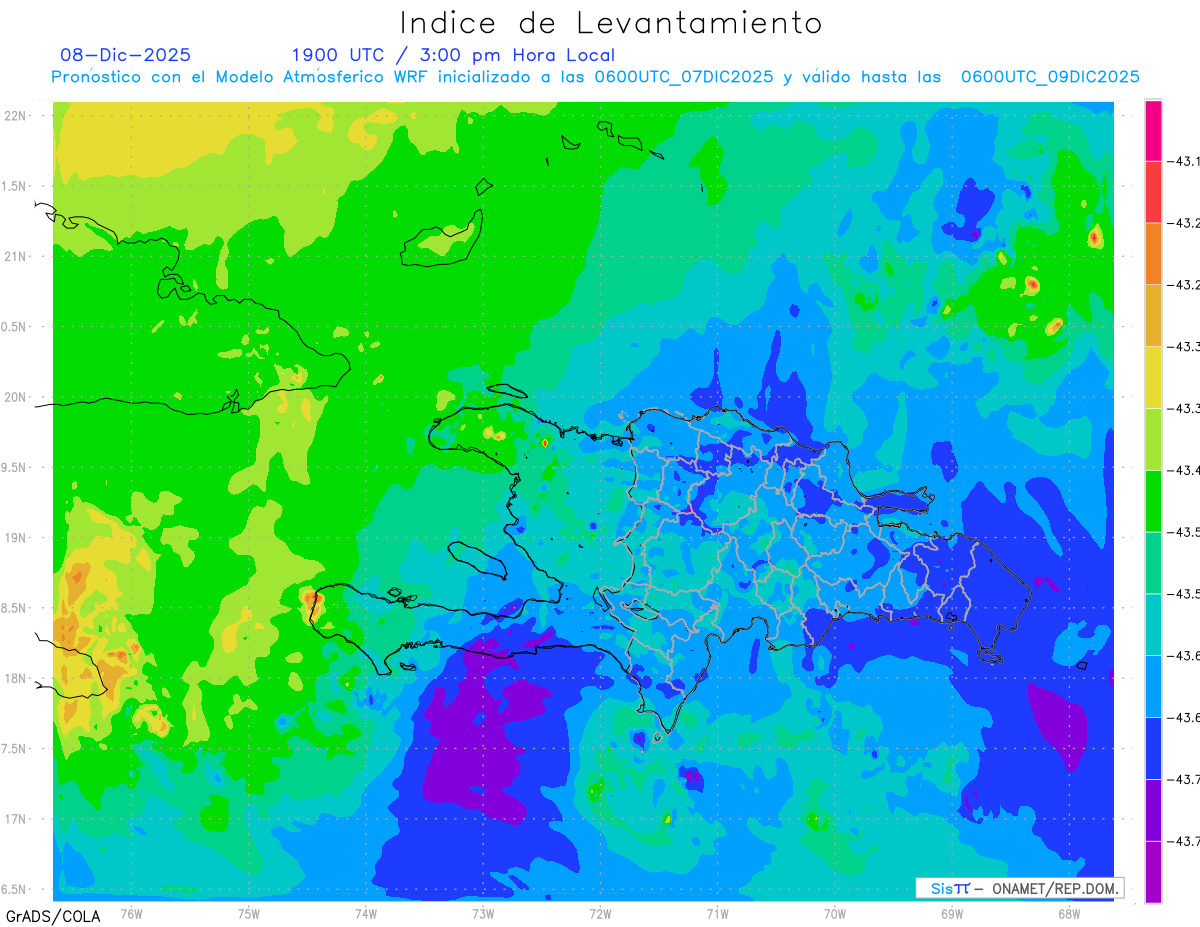Click the 'Pronostico con el Modelo Atmosferico WRF' line
Viewport: 1200px width, 927px height.
pyautogui.click(x=595, y=77)
